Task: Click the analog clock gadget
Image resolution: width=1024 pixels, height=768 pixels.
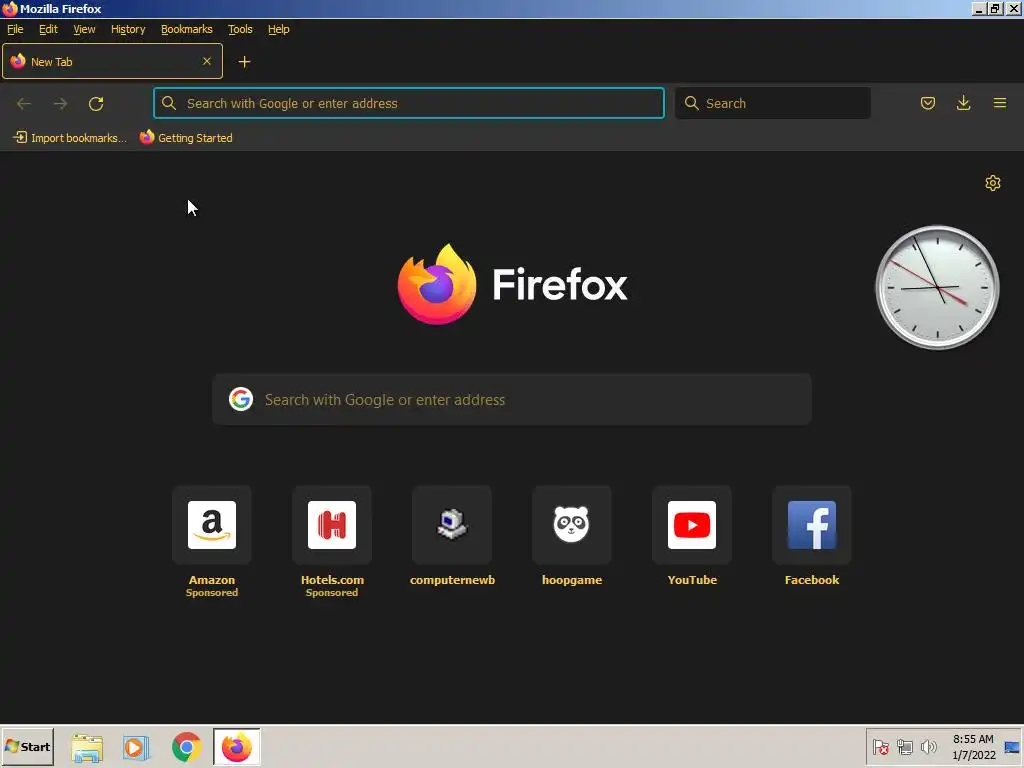Action: click(x=937, y=287)
